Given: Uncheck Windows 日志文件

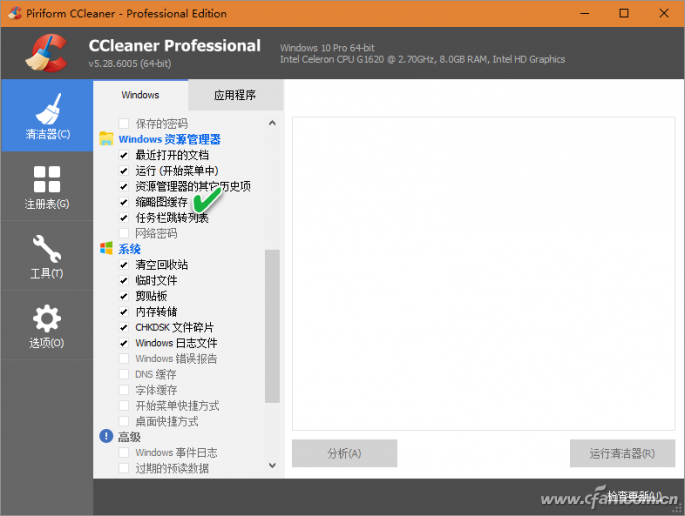Looking at the screenshot, I should (x=124, y=343).
